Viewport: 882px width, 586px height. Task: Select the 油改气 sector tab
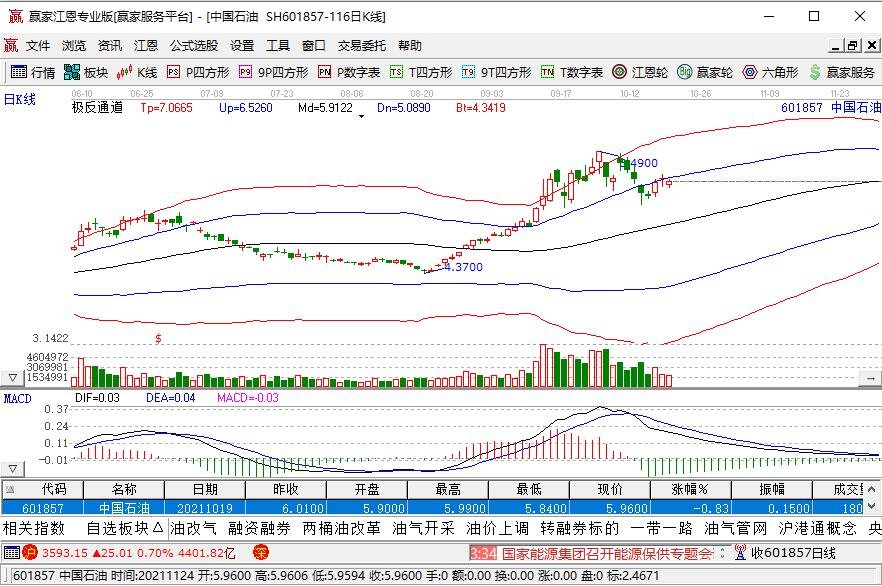click(x=193, y=528)
